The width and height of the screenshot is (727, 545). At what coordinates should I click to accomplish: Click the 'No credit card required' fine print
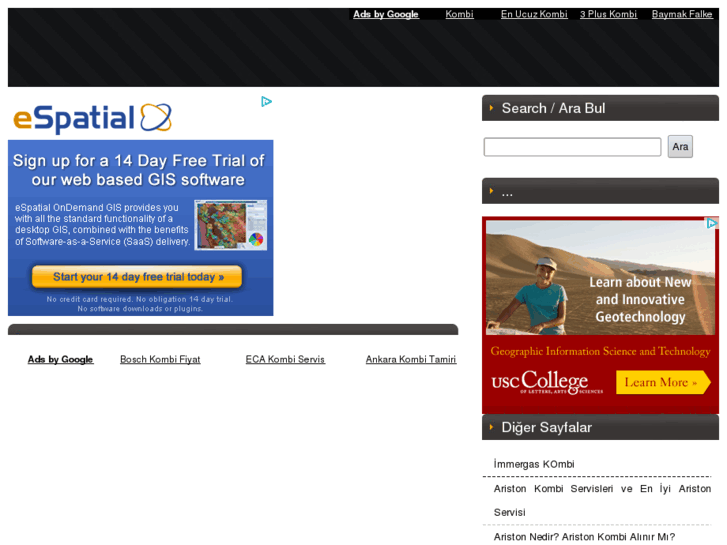click(x=140, y=304)
